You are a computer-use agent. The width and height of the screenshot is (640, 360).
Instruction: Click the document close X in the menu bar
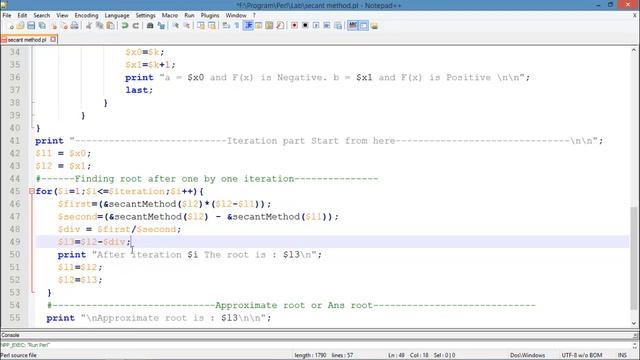click(635, 16)
